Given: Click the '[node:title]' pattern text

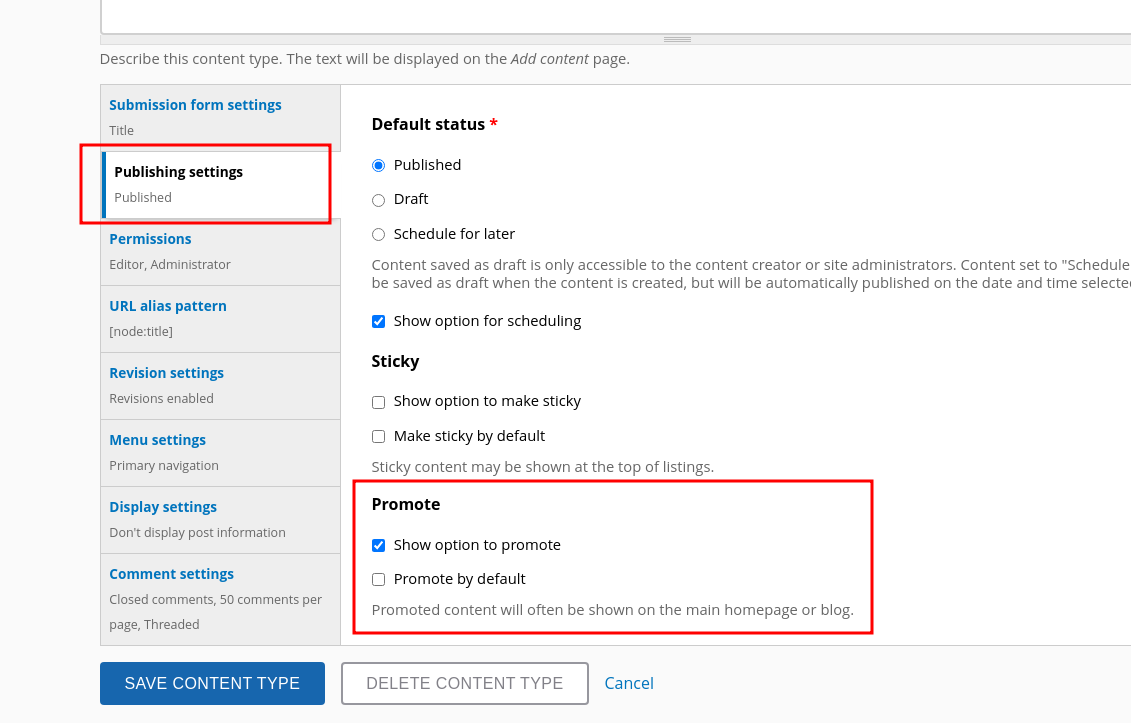Looking at the screenshot, I should (141, 332).
